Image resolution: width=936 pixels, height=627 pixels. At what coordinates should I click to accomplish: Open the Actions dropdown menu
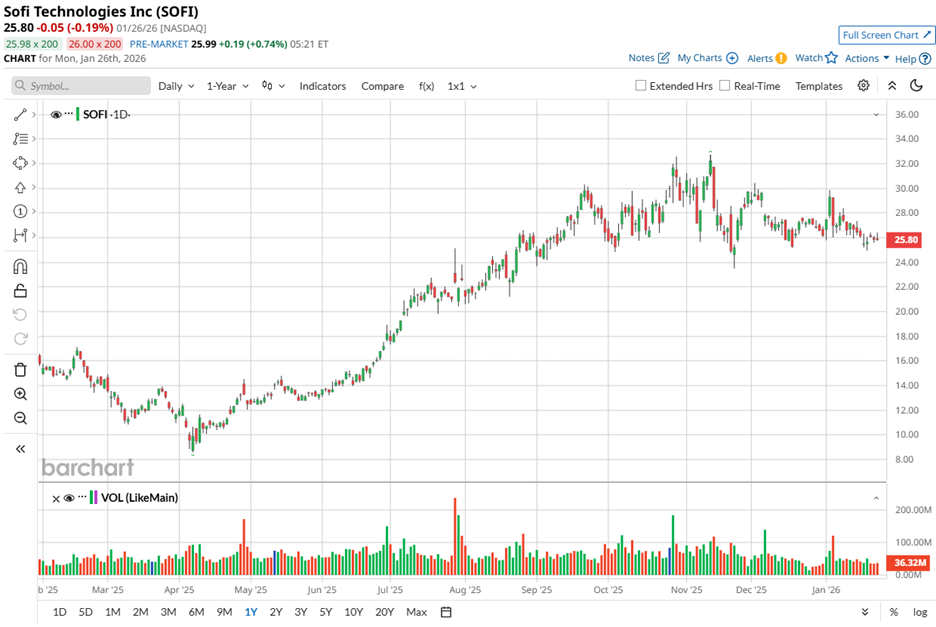click(867, 58)
